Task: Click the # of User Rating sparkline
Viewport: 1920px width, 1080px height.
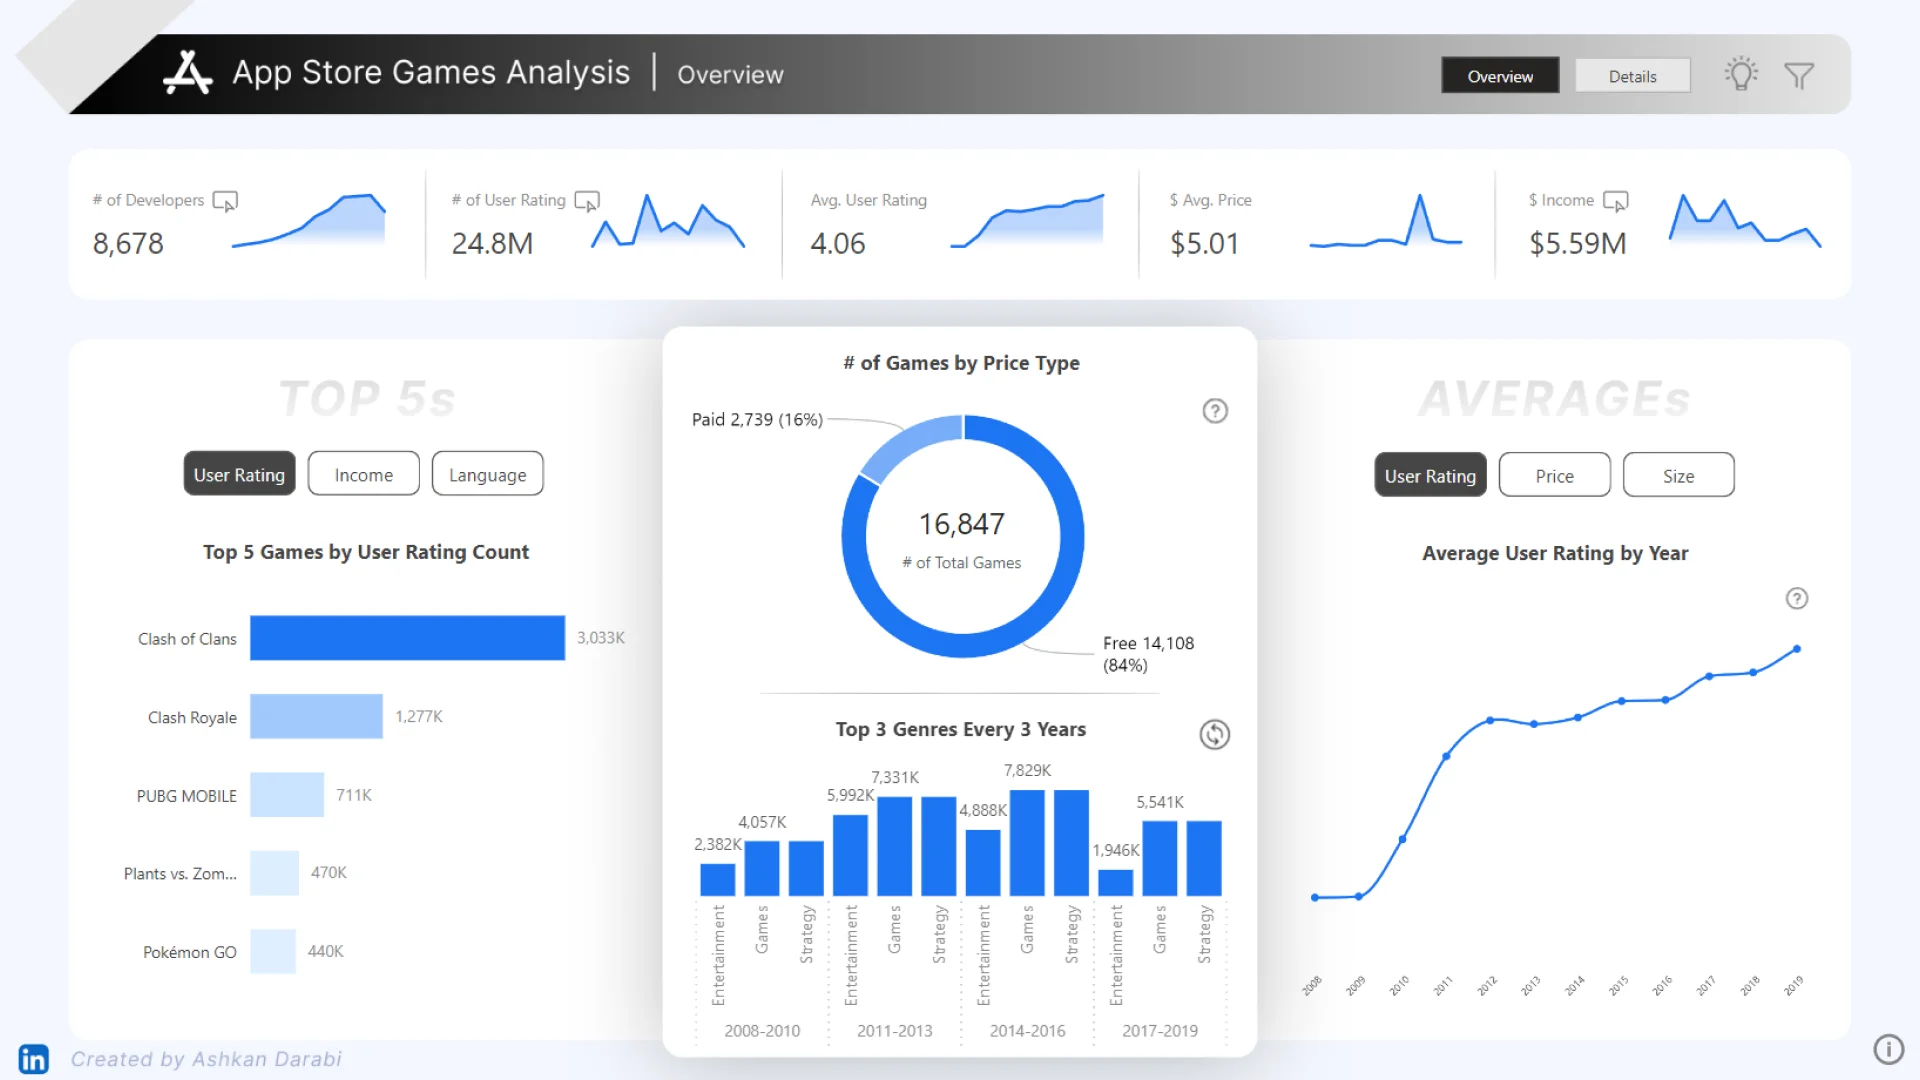Action: click(x=668, y=221)
